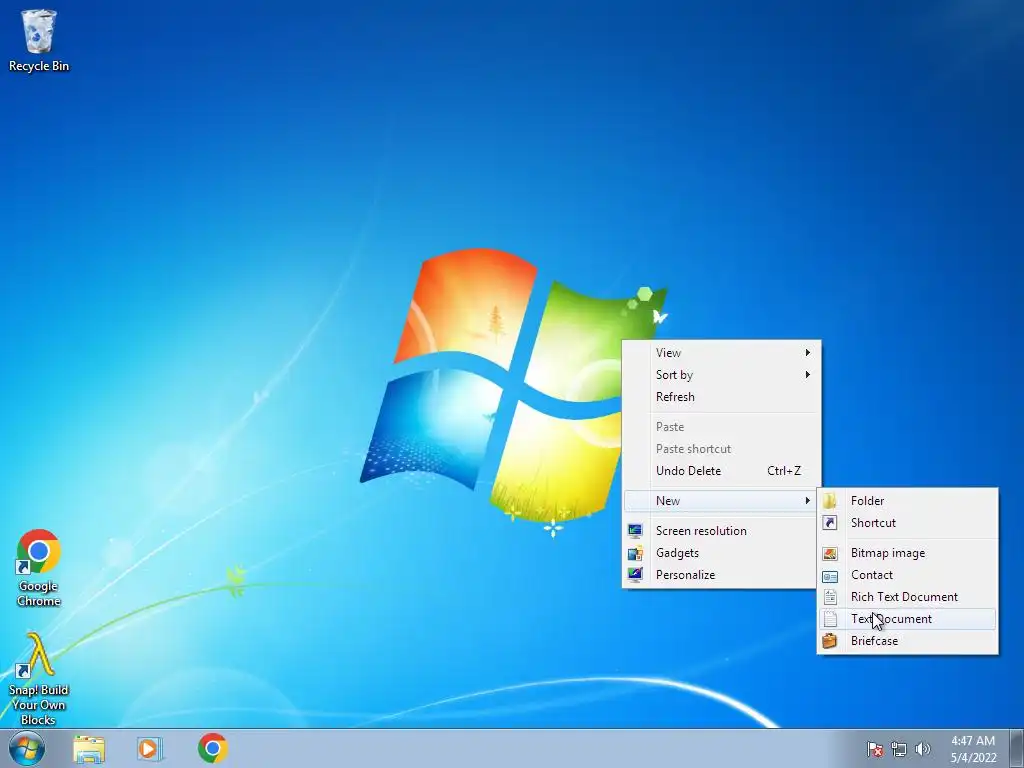Create a new Contact
The height and width of the screenshot is (768, 1024).
click(x=908, y=575)
